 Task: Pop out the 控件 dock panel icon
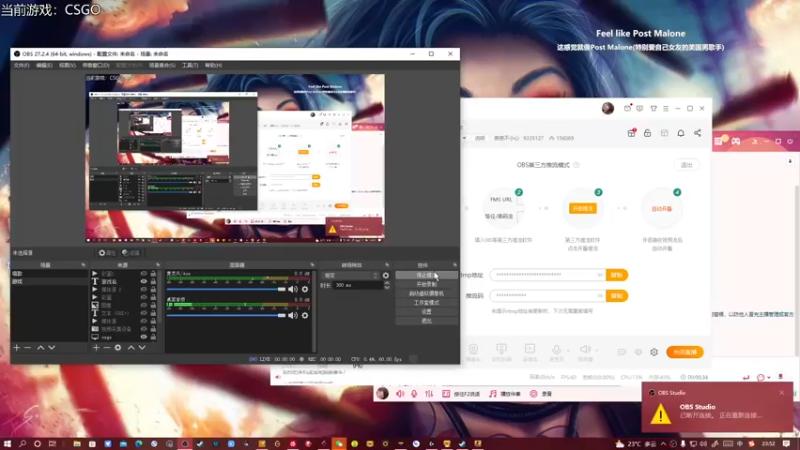click(455, 265)
